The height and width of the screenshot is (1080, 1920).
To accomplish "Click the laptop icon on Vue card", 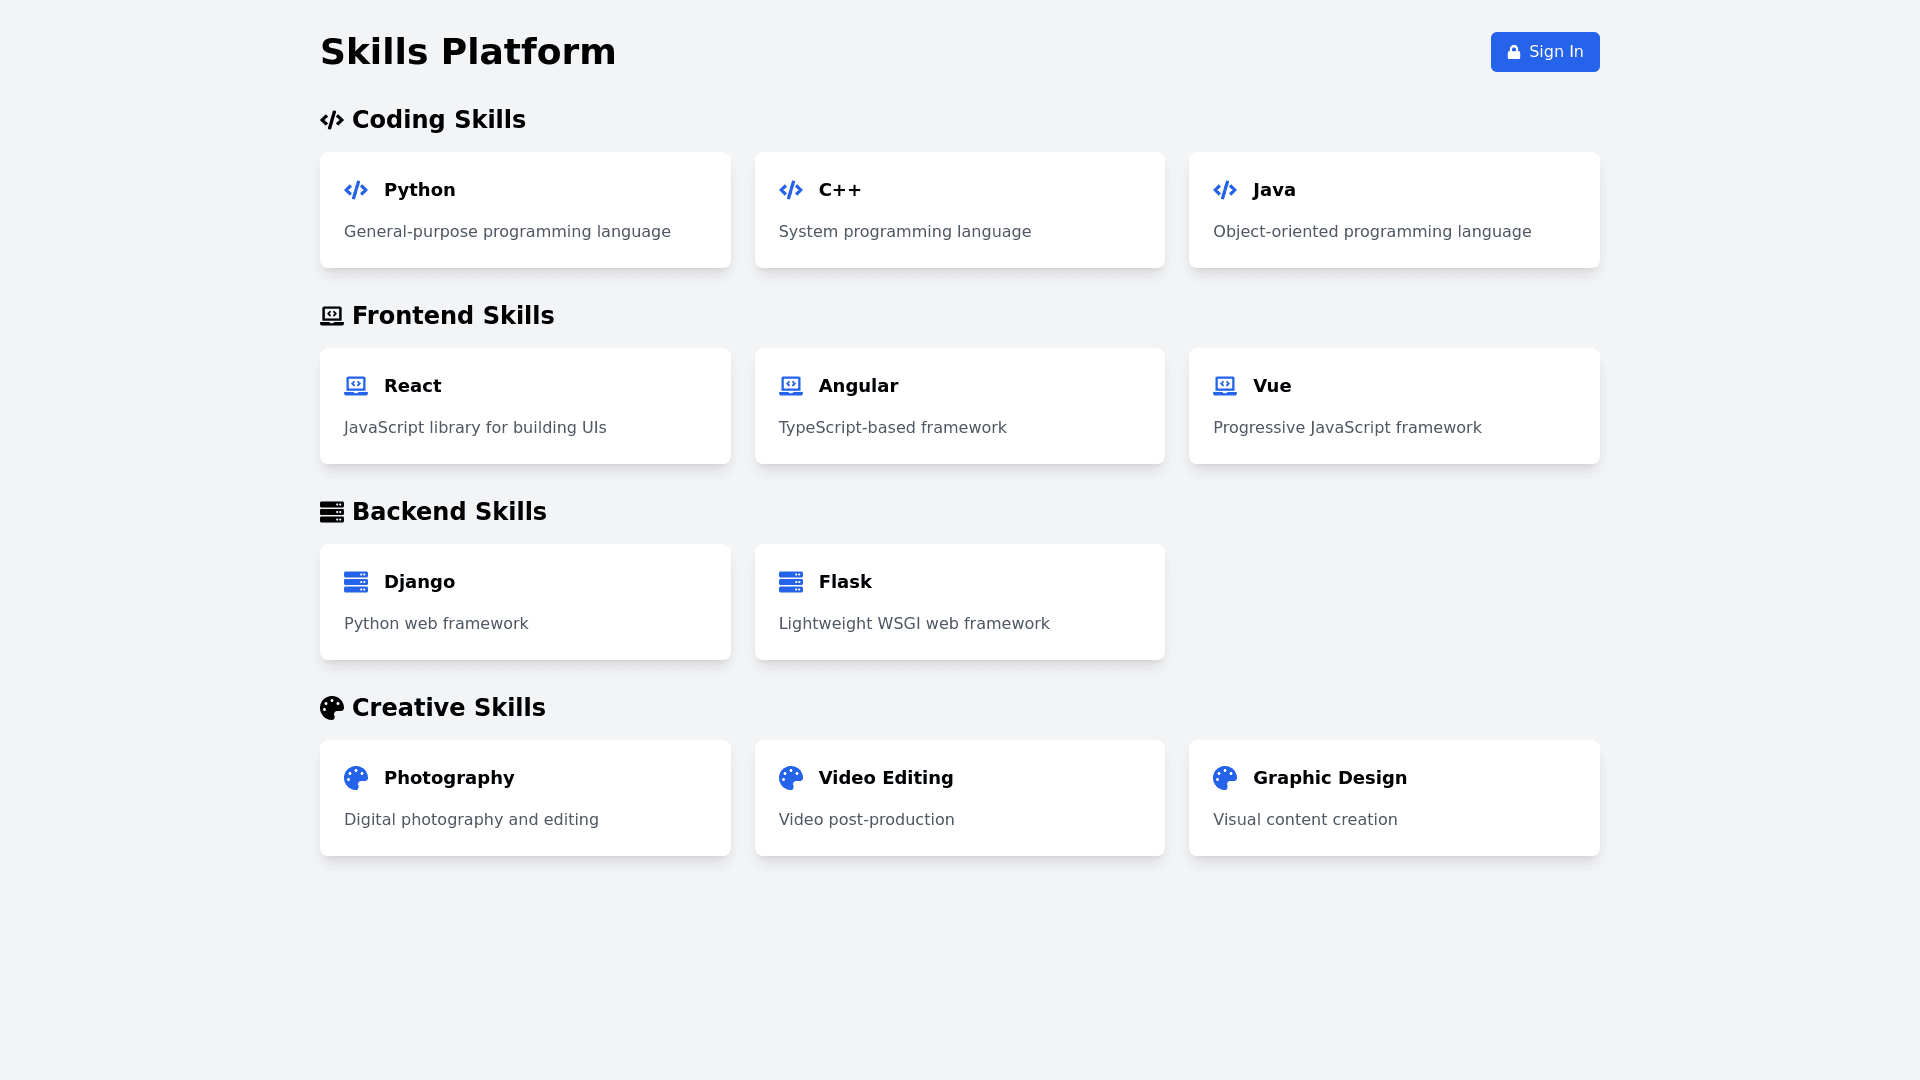I will coord(1225,386).
